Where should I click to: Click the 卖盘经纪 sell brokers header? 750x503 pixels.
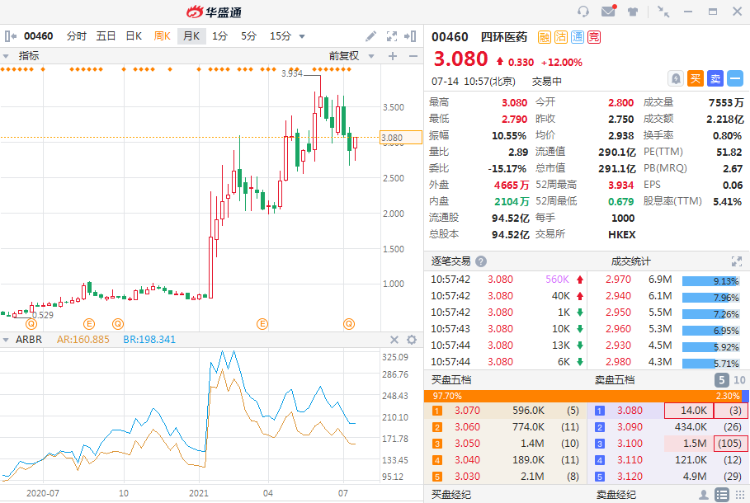(x=616, y=495)
